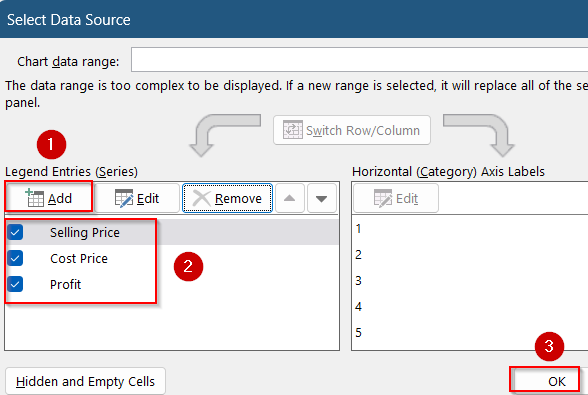Move series up with arrow button

(x=290, y=198)
